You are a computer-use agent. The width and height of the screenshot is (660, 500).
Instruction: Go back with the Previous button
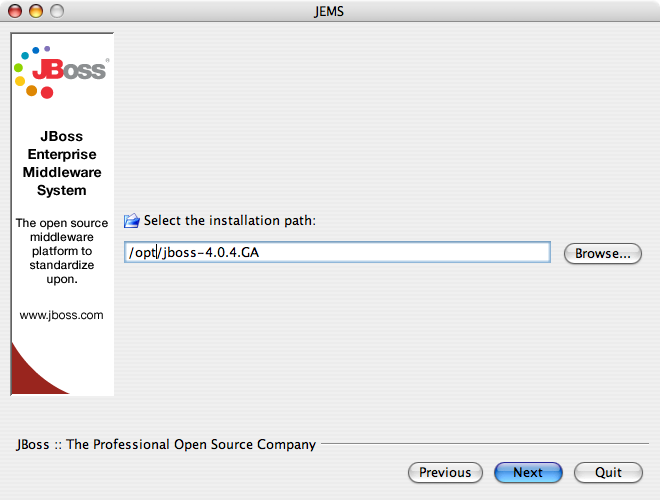click(445, 472)
